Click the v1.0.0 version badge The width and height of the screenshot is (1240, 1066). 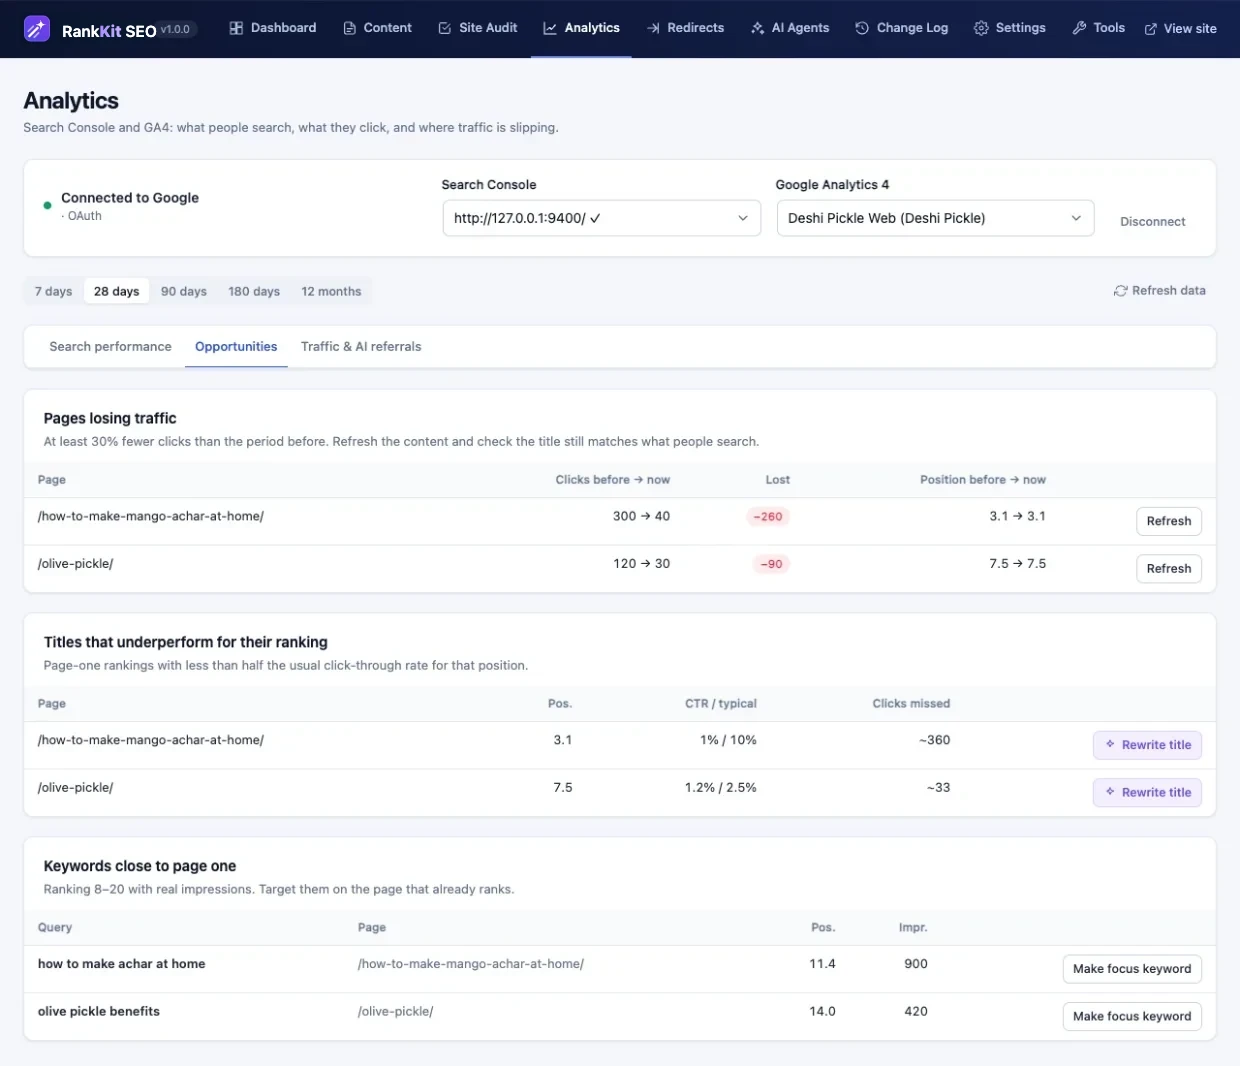point(176,29)
